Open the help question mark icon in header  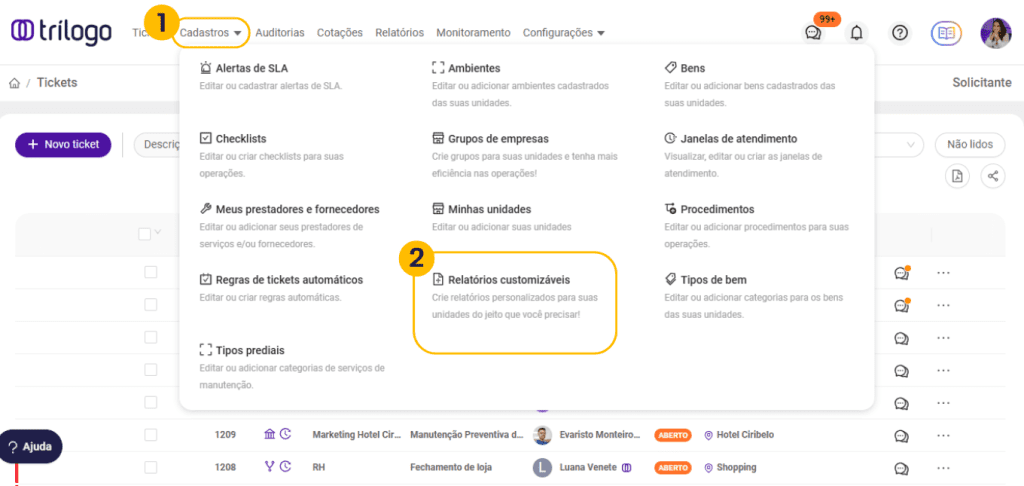coord(900,33)
